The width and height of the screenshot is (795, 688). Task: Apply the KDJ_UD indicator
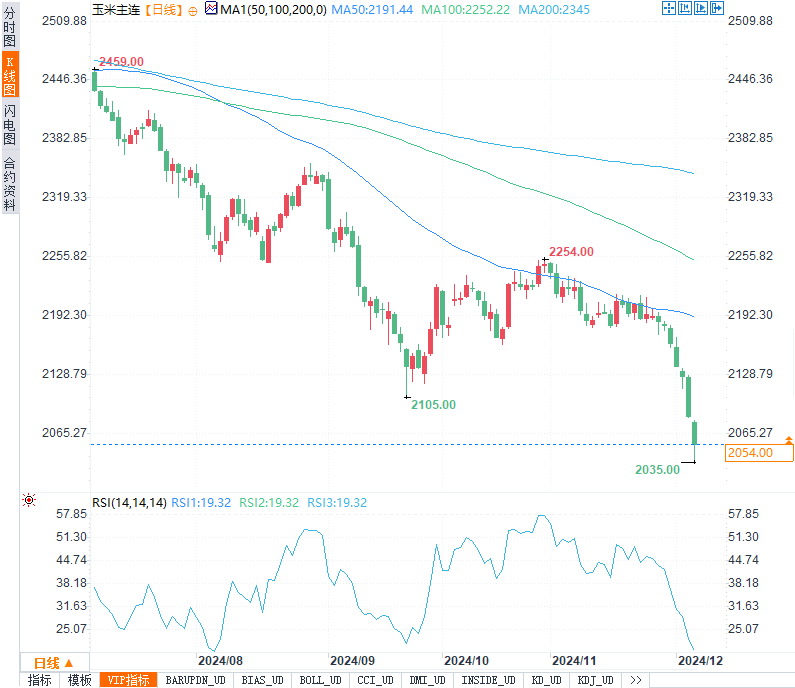pyautogui.click(x=595, y=680)
